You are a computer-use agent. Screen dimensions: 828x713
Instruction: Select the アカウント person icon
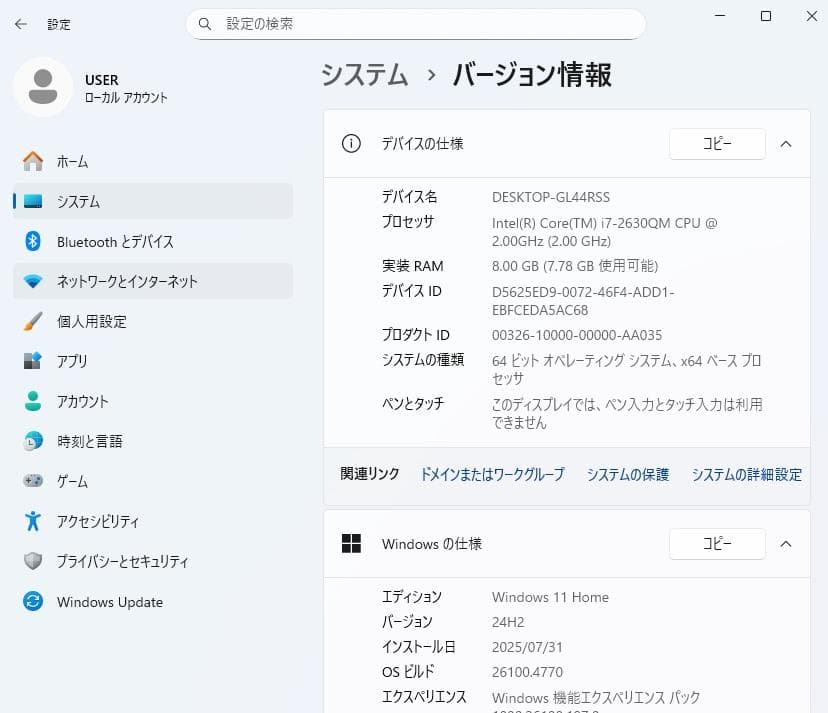[x=31, y=401]
